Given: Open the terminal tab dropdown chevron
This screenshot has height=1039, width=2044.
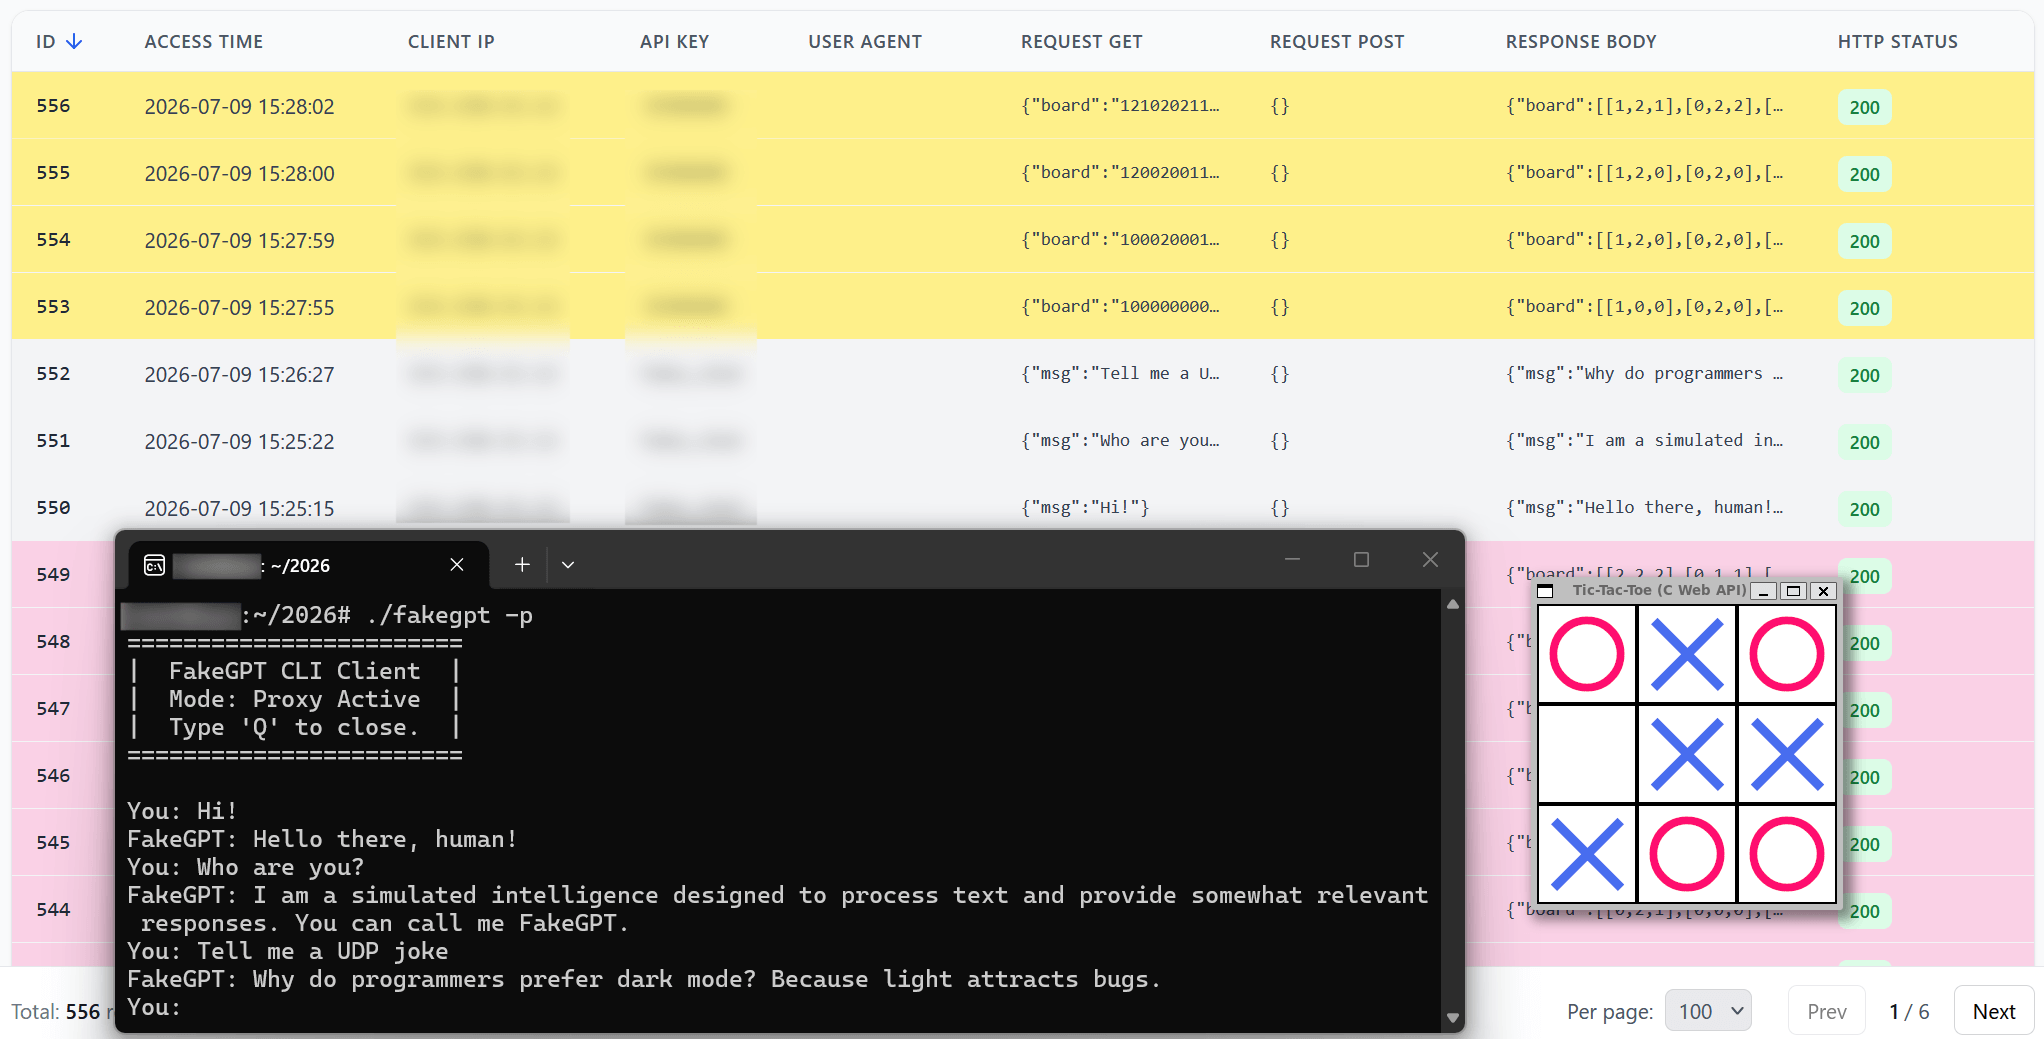Looking at the screenshot, I should click(x=568, y=565).
